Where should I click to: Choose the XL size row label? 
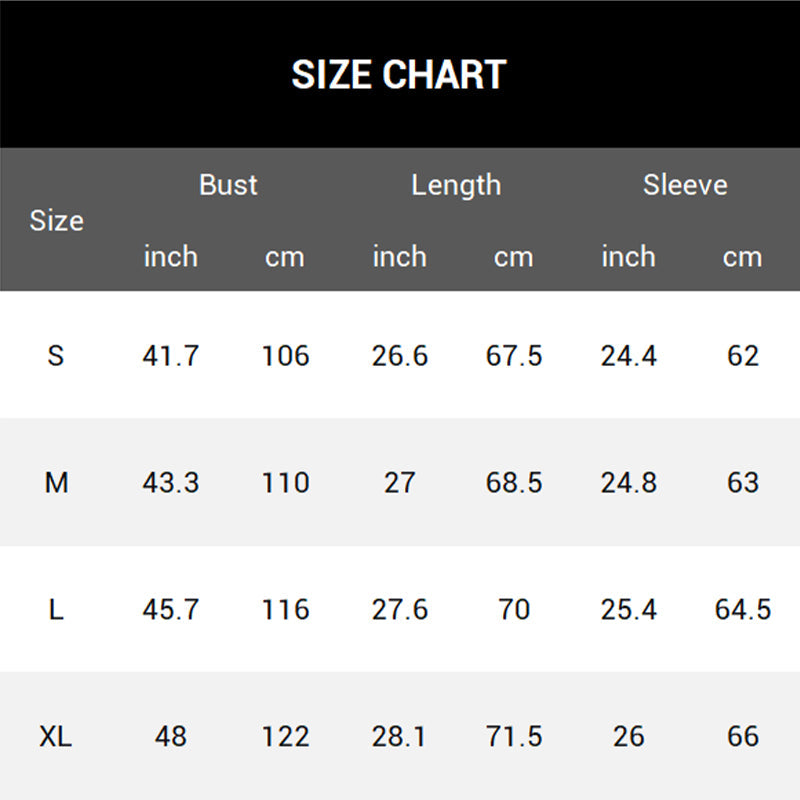click(x=56, y=737)
